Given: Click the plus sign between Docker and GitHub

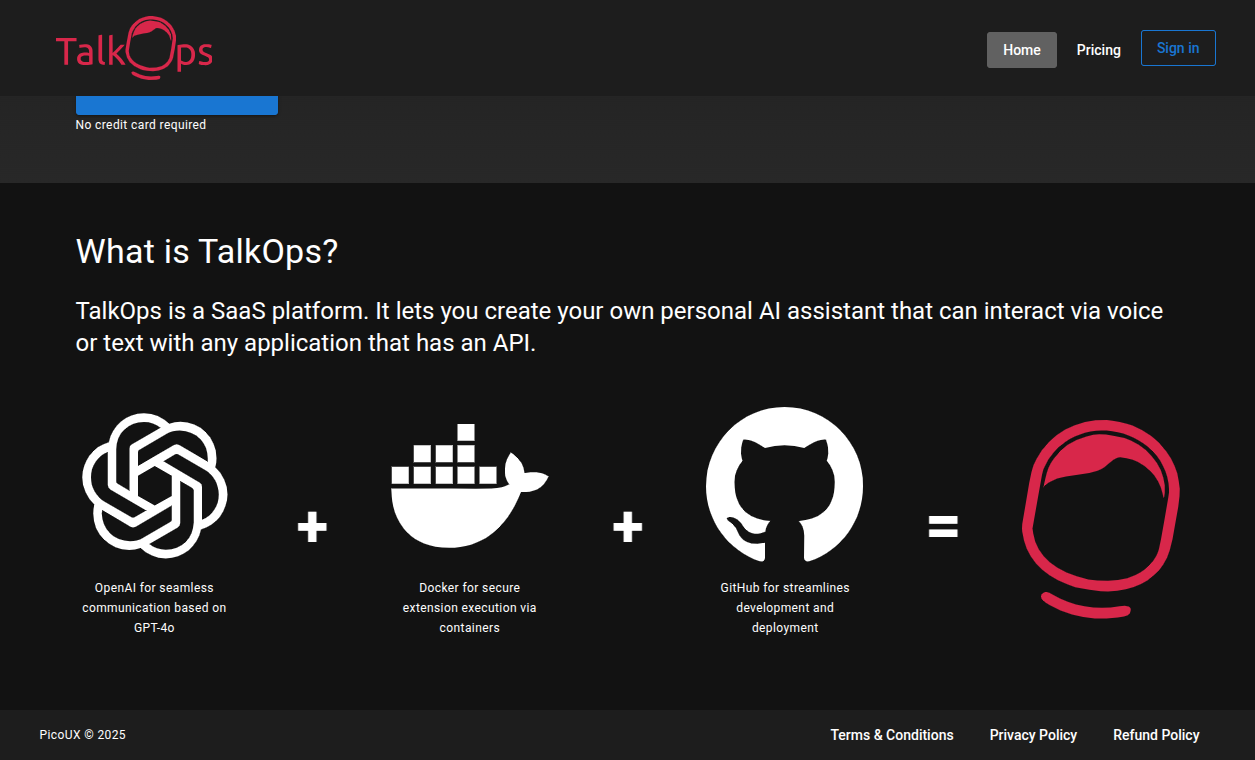Looking at the screenshot, I should [x=627, y=526].
